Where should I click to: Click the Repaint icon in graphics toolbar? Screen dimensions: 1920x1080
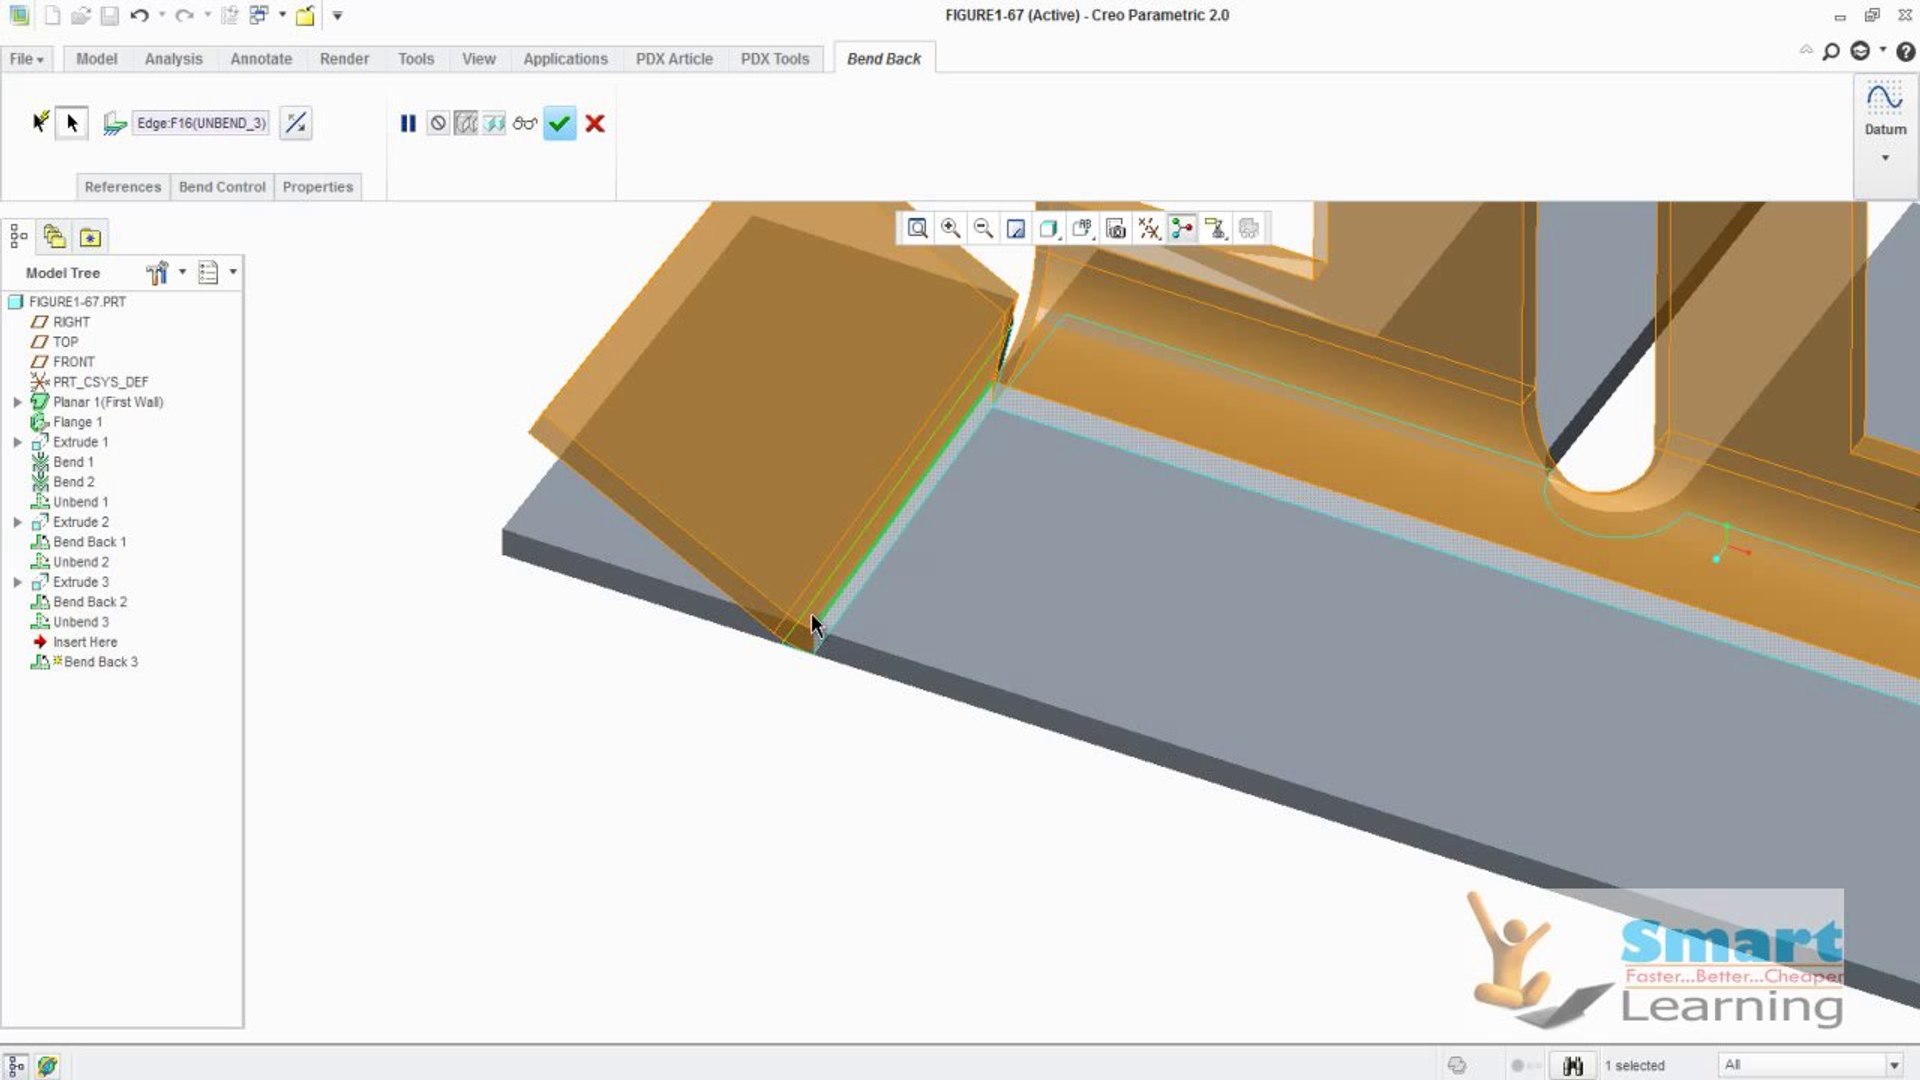point(1016,229)
